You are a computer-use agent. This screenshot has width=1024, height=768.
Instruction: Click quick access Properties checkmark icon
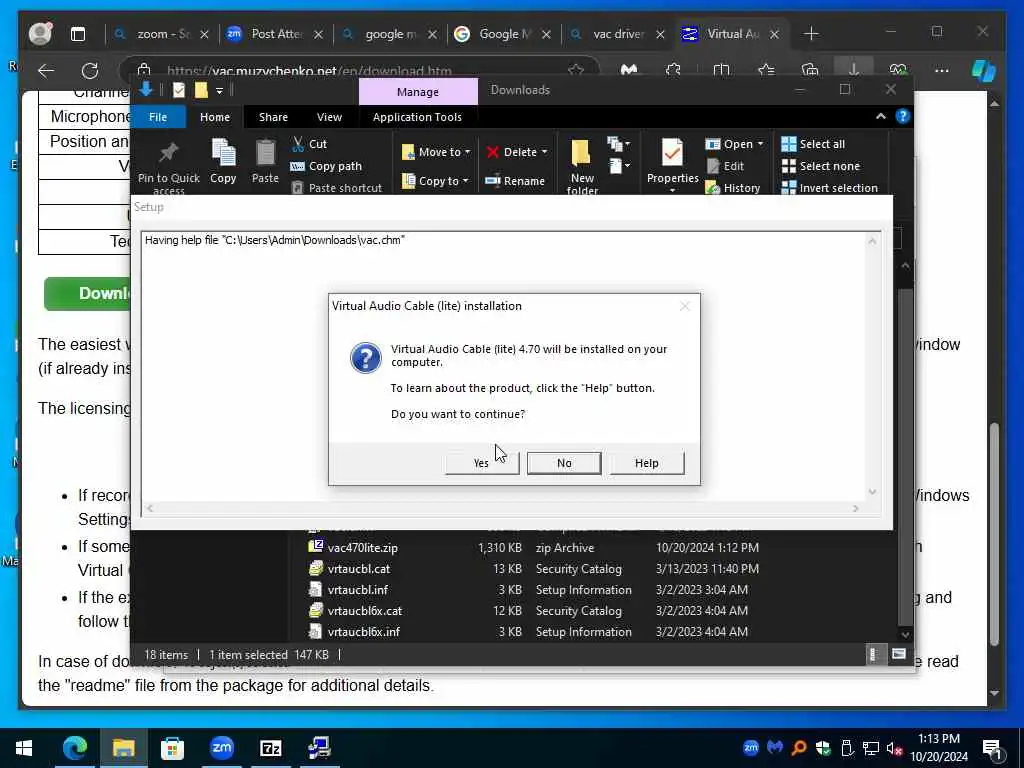coord(179,90)
